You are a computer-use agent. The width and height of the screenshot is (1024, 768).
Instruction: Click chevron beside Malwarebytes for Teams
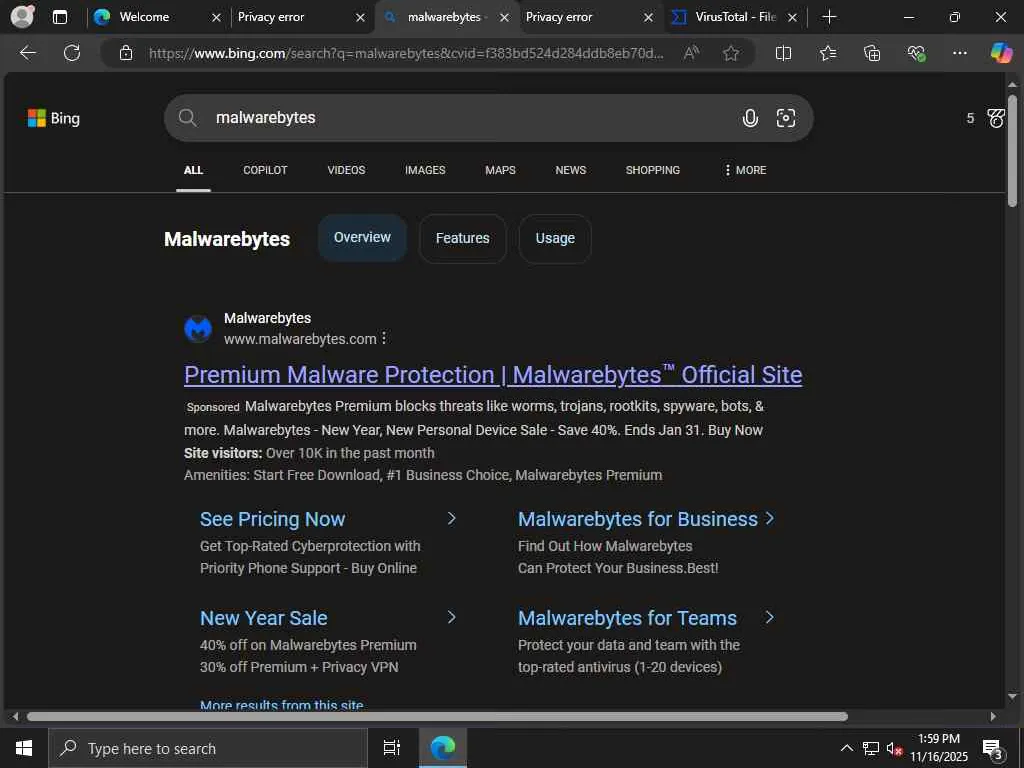click(770, 617)
